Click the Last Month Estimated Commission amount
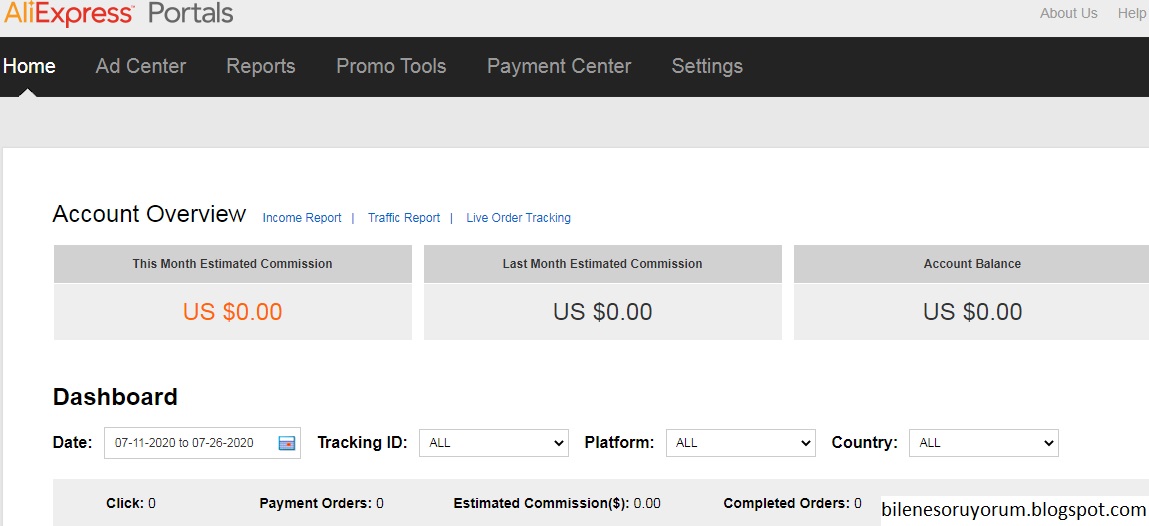 point(602,312)
